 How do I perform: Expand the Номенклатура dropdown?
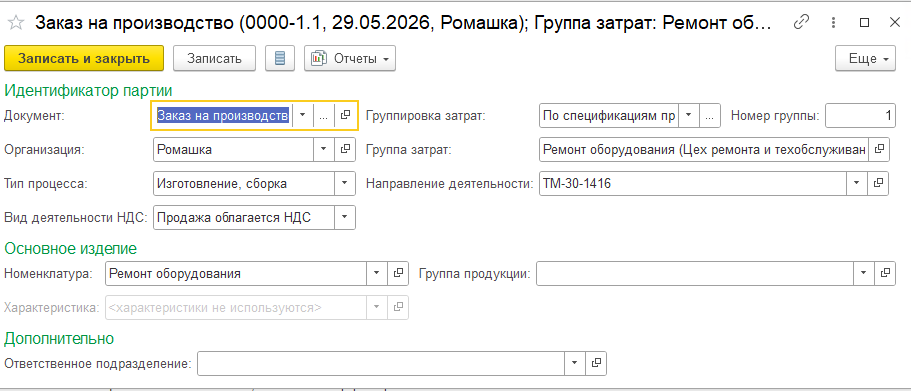tap(377, 273)
